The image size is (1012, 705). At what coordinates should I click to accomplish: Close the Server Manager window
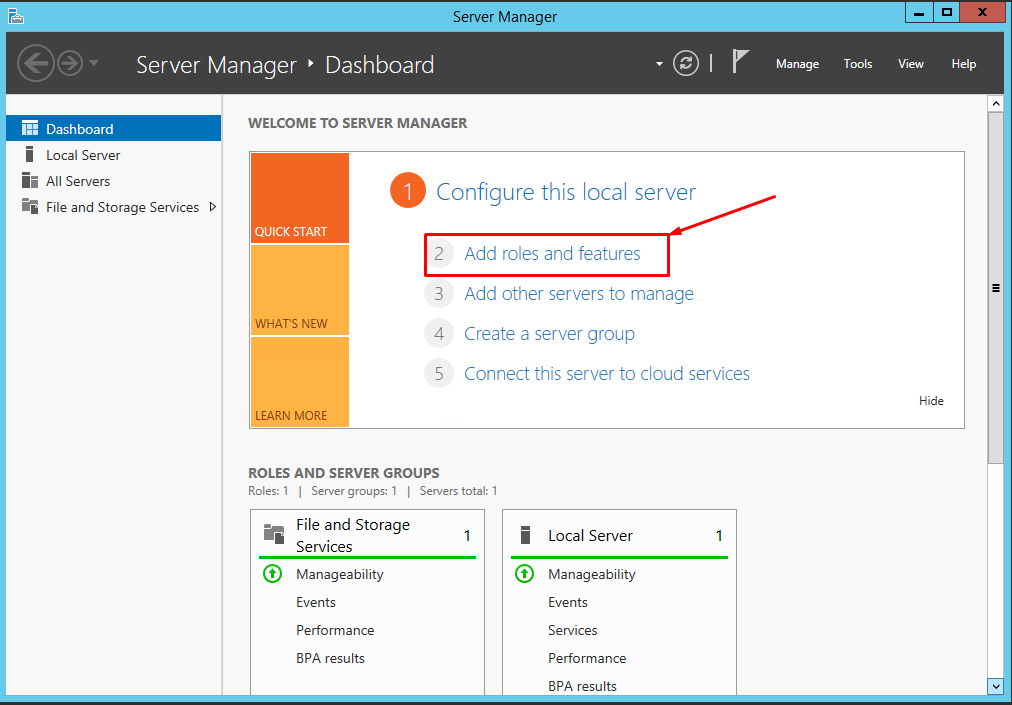pyautogui.click(x=982, y=13)
